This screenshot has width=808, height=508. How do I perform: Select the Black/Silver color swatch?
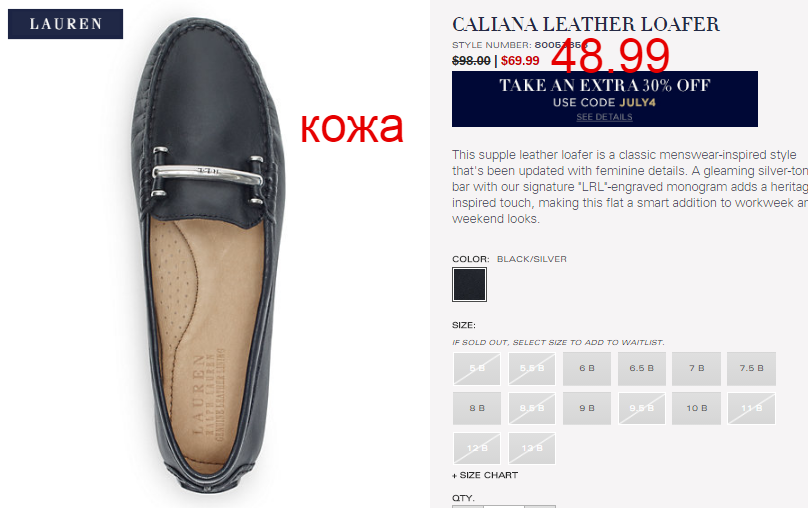pos(469,284)
